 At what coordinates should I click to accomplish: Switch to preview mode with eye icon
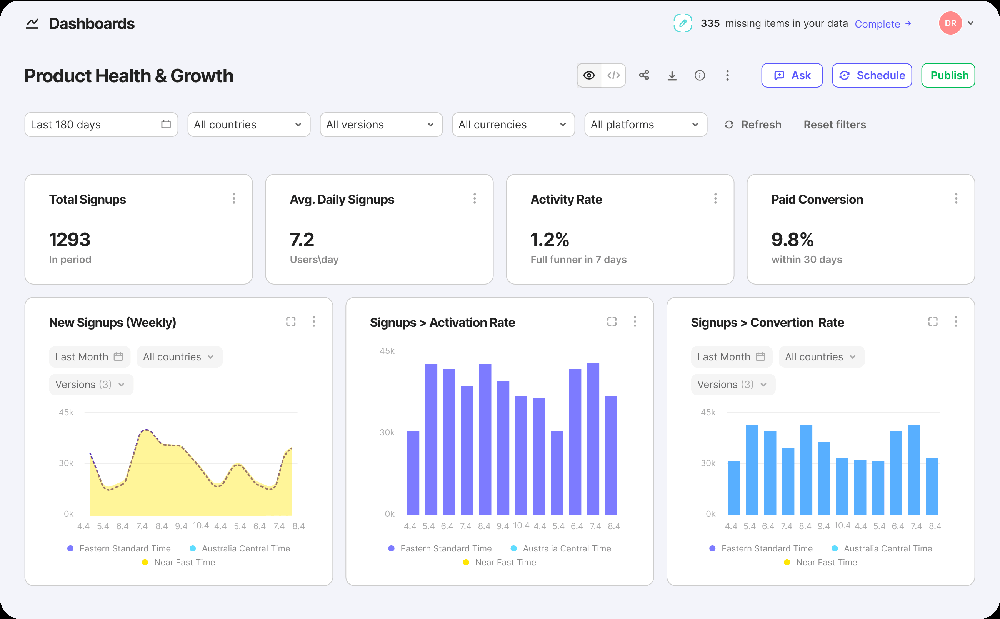click(x=589, y=75)
